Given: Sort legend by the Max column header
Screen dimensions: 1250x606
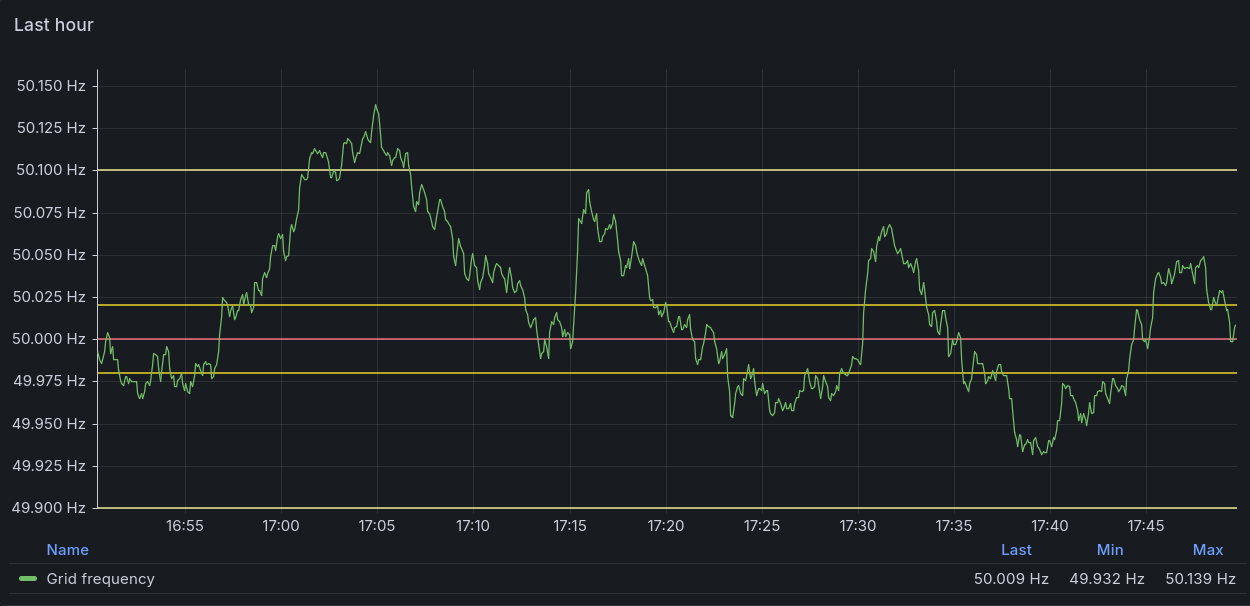Looking at the screenshot, I should [1207, 550].
